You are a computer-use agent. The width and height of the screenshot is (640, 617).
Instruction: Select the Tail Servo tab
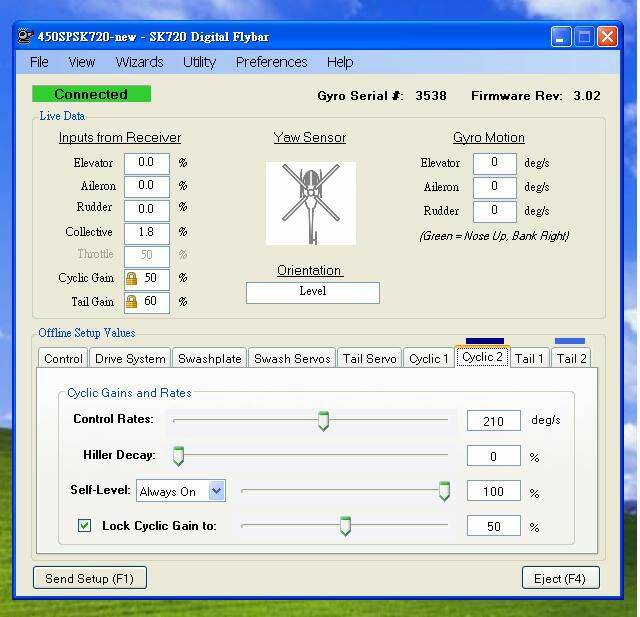point(369,359)
